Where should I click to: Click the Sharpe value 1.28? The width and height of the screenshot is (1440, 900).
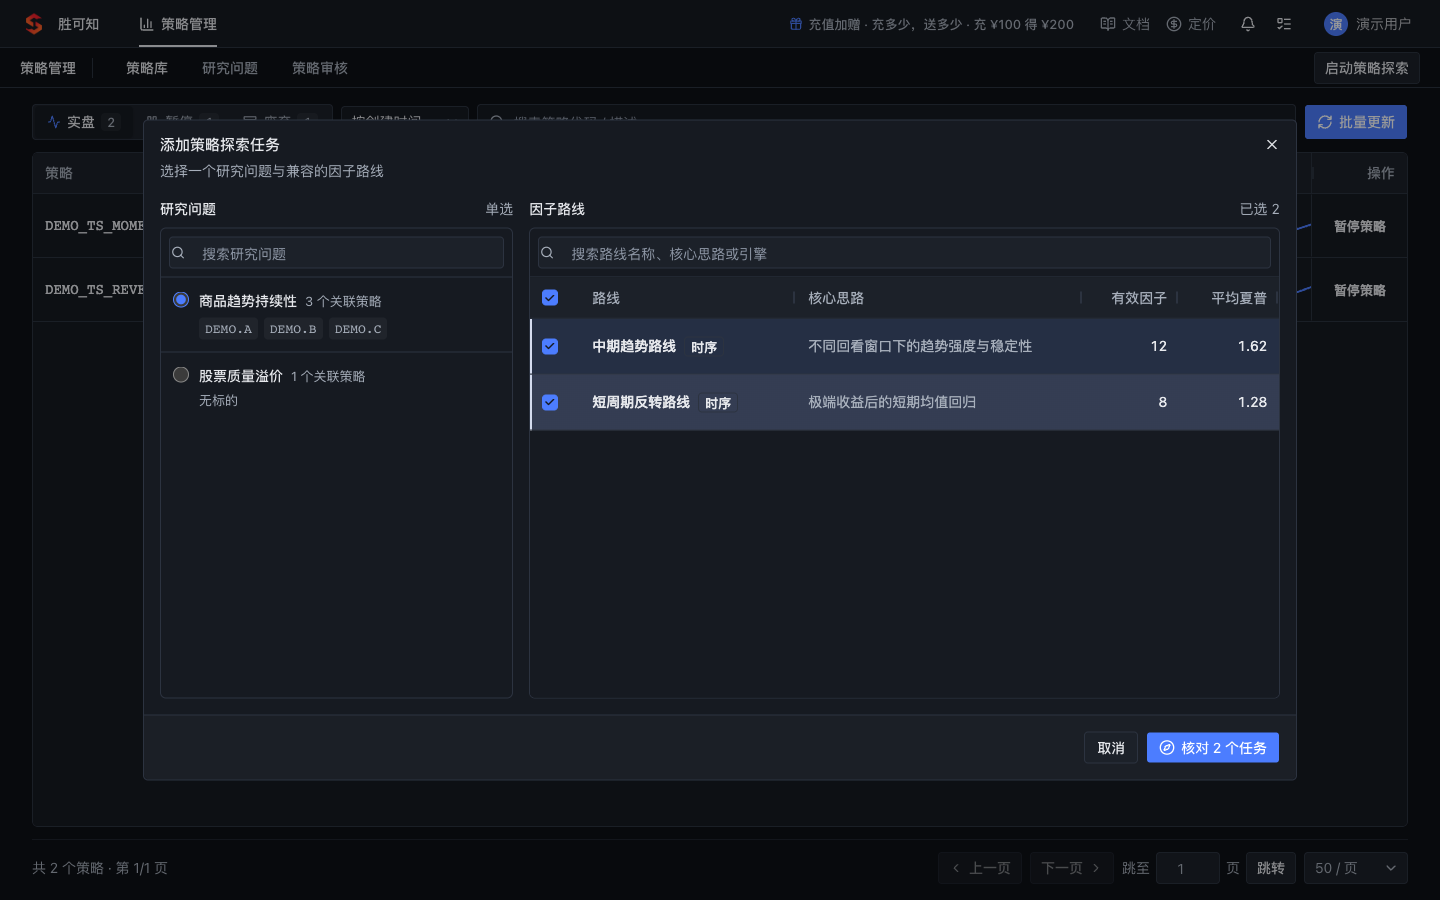click(1252, 402)
